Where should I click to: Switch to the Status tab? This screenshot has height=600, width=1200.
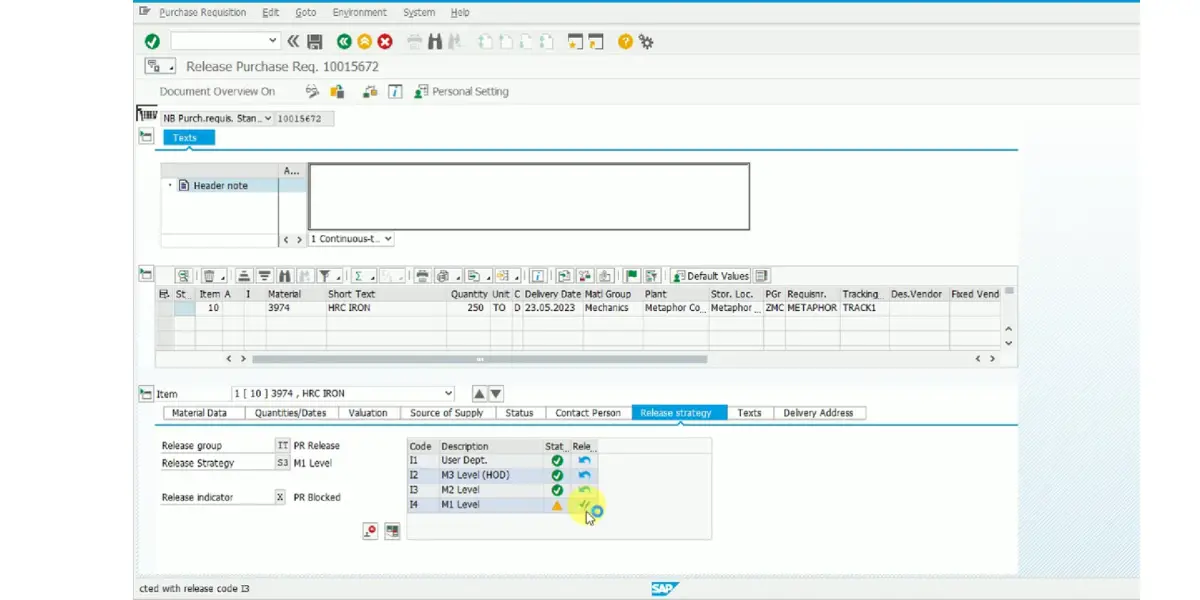(x=519, y=413)
